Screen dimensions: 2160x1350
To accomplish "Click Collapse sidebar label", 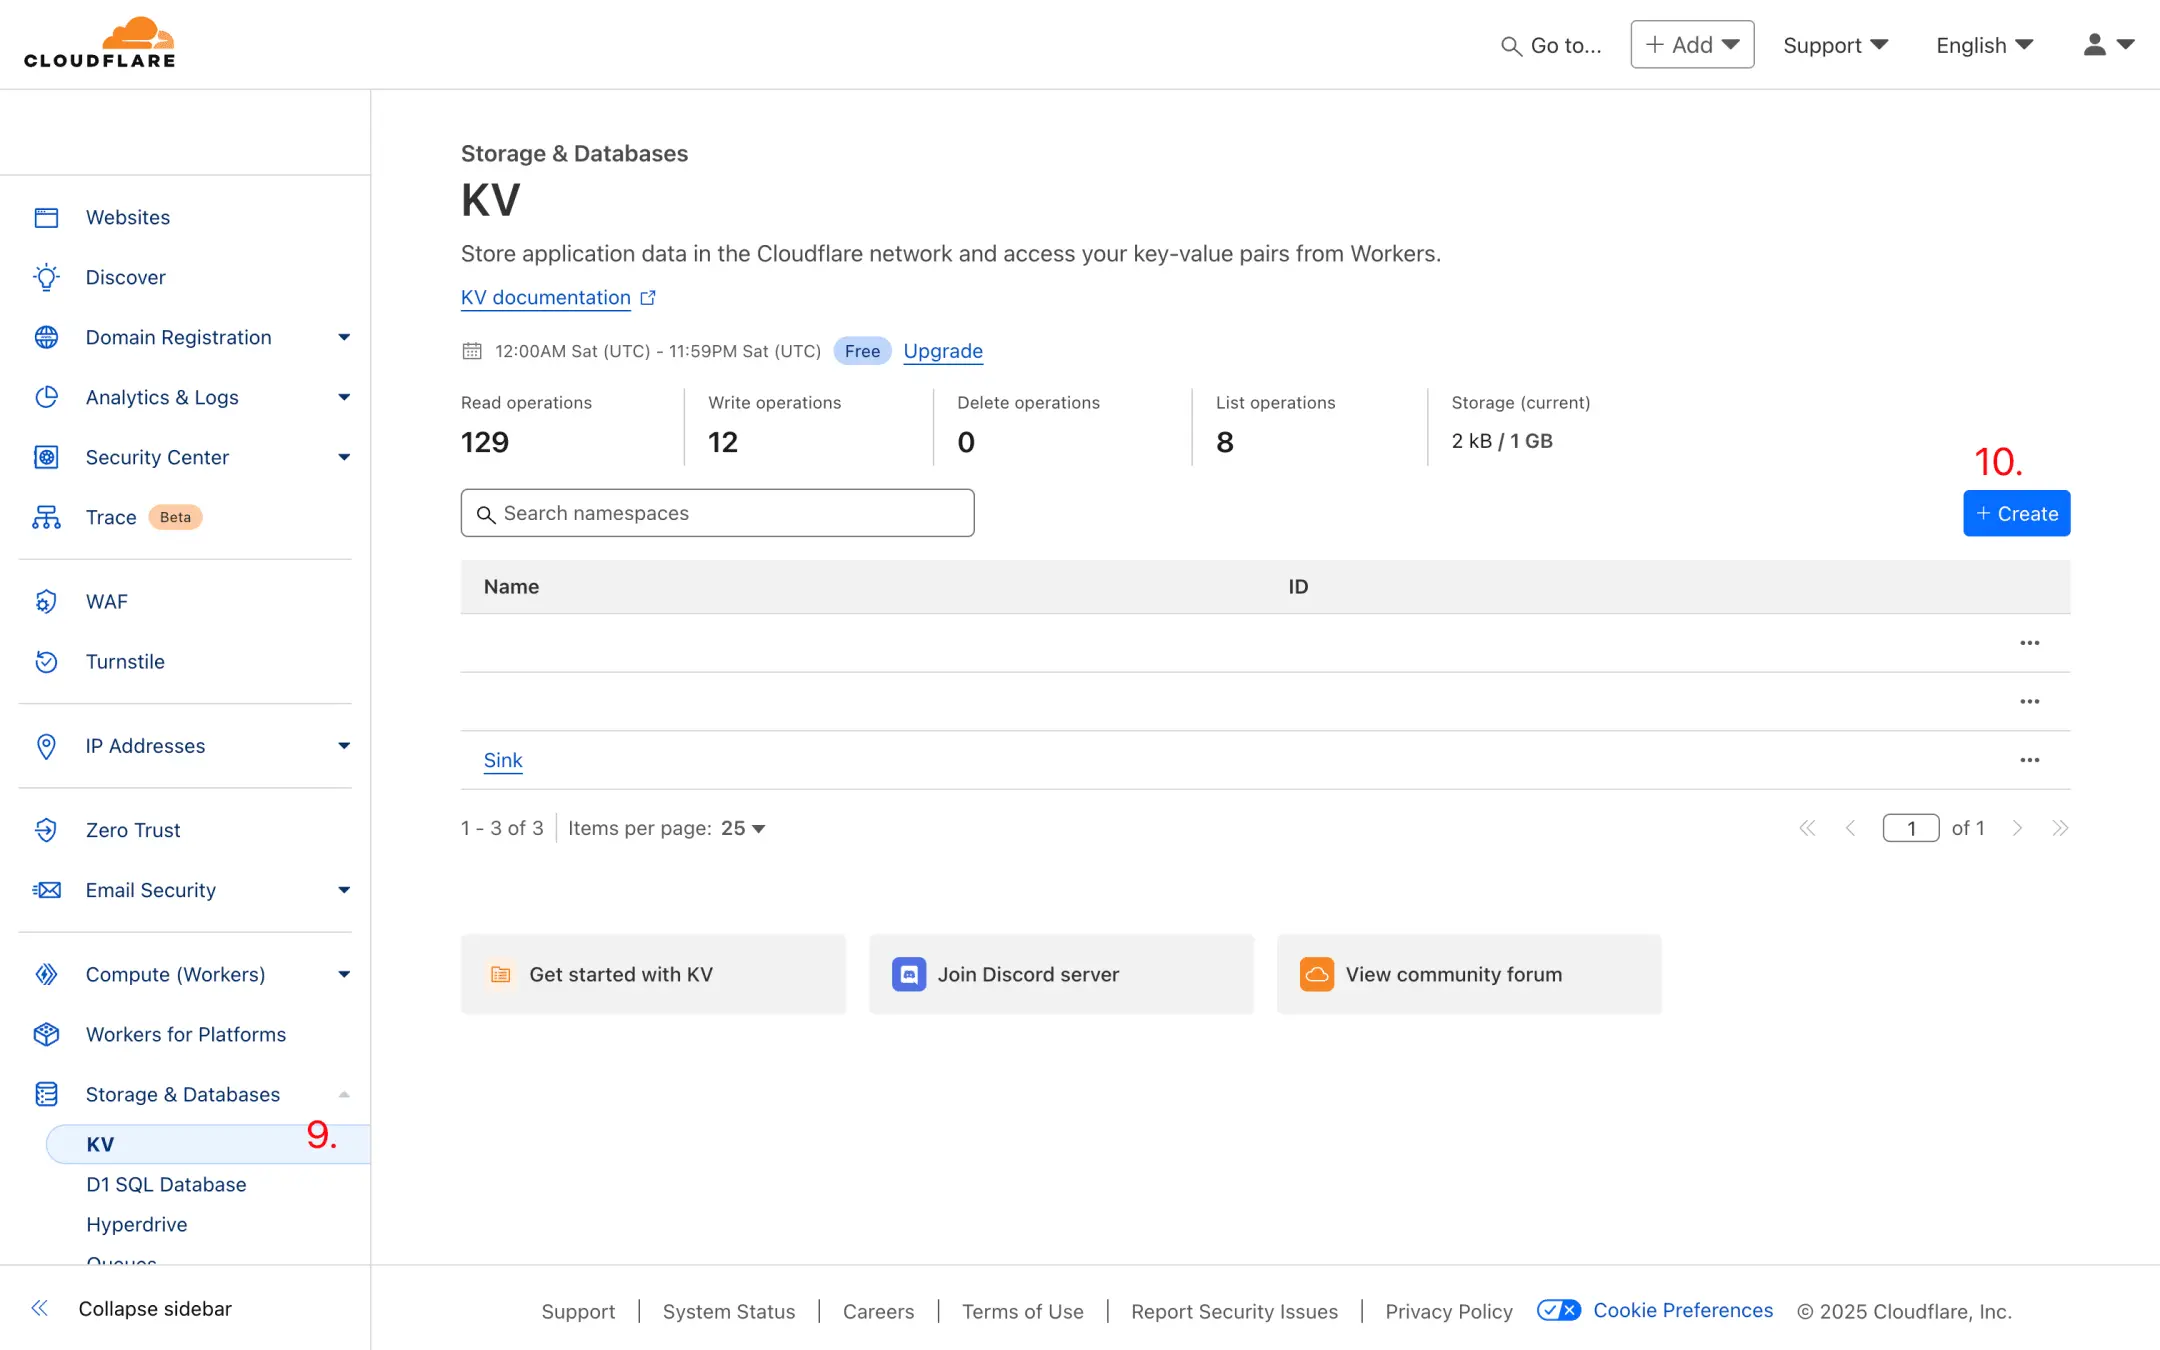I will click(x=155, y=1308).
